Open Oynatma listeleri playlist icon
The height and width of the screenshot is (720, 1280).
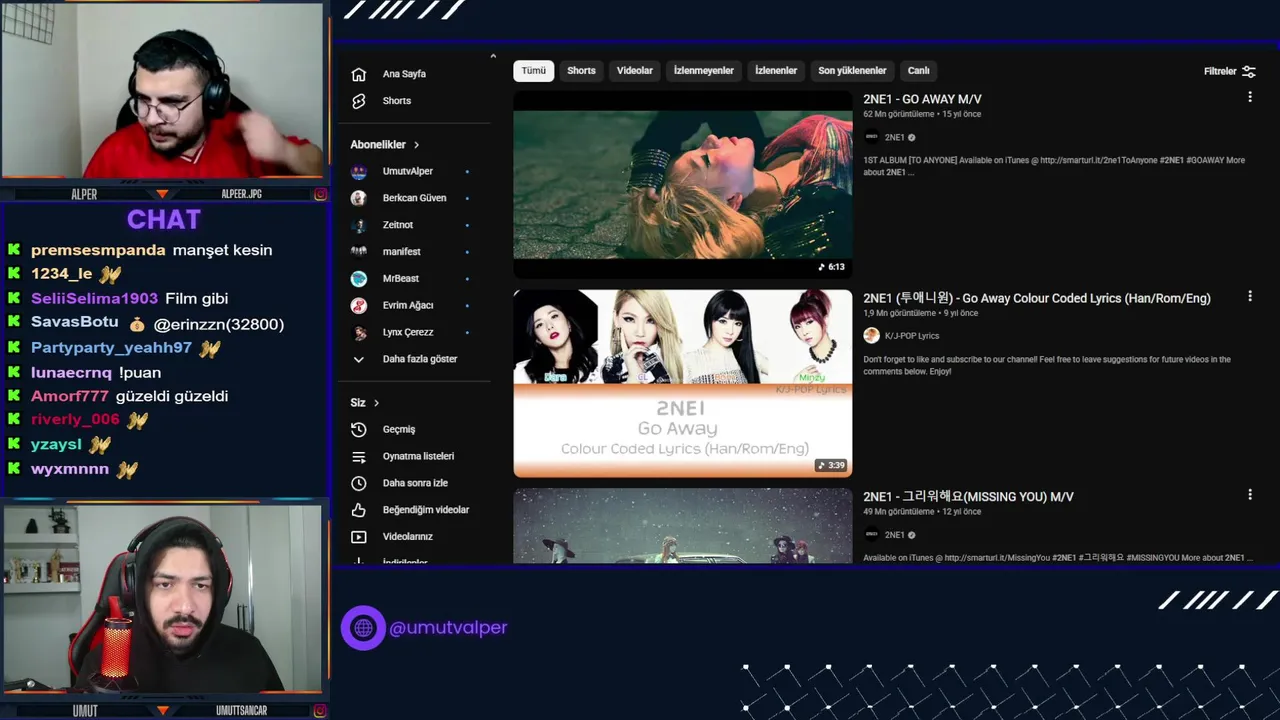click(359, 456)
